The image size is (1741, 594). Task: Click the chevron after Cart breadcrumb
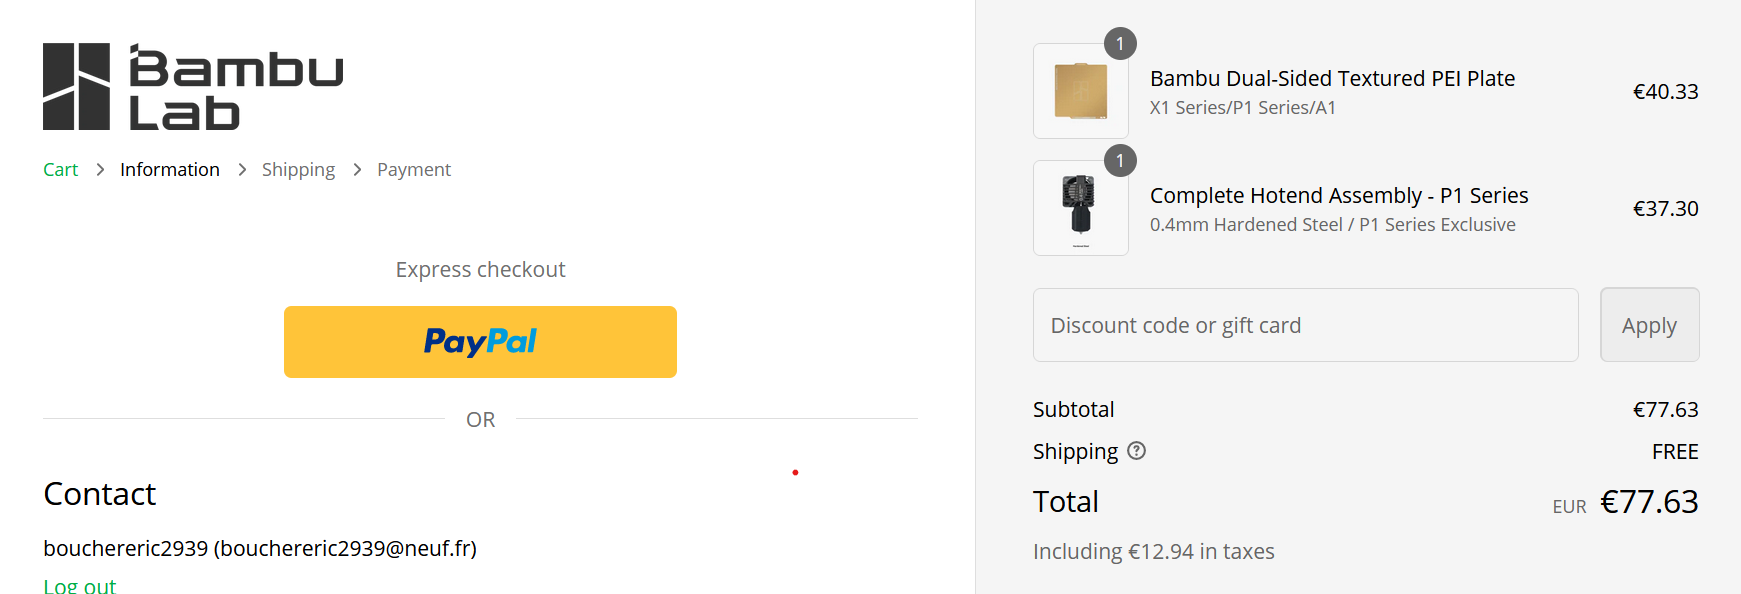click(x=100, y=170)
